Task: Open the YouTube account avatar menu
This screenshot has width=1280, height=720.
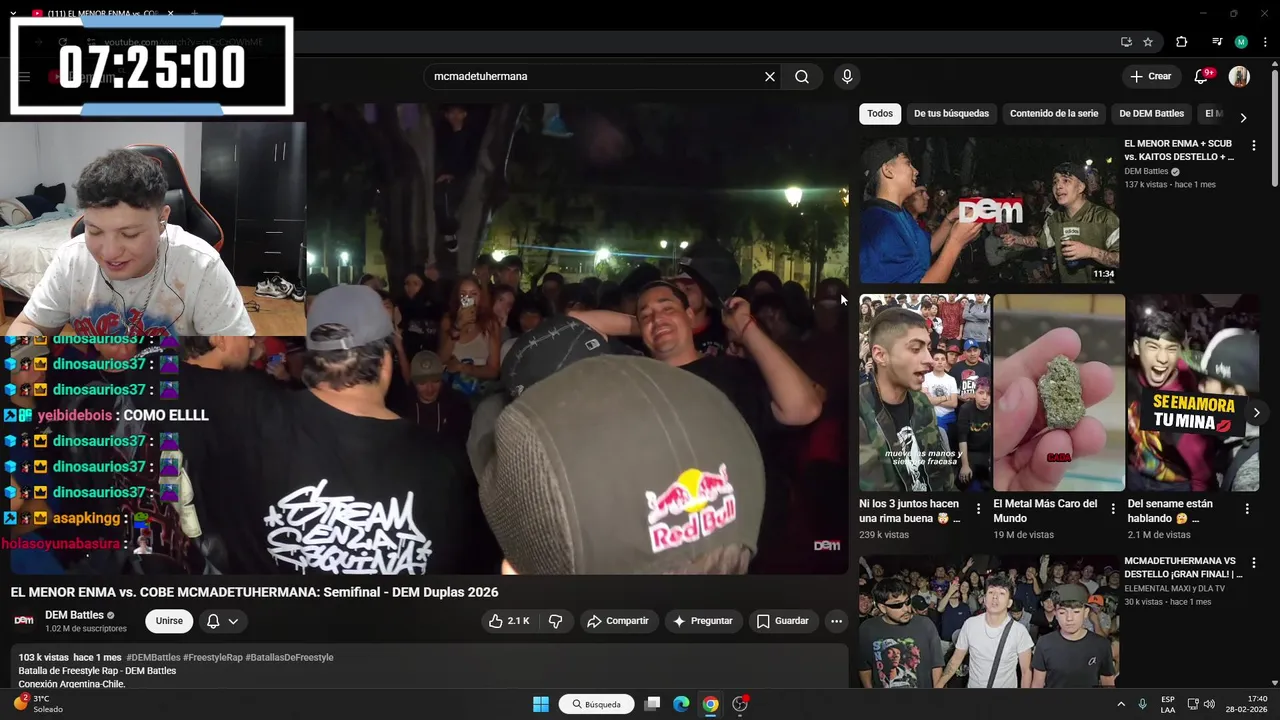Action: click(1239, 76)
